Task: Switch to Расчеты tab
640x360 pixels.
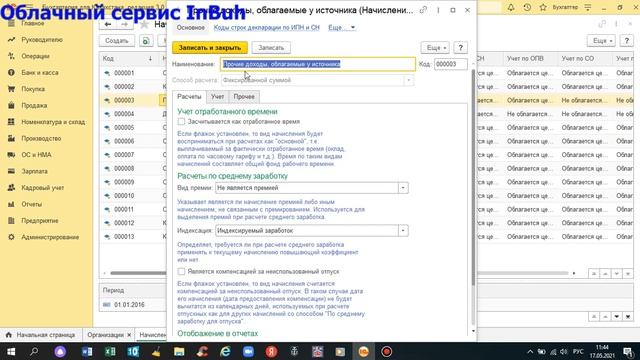Action: 189,97
